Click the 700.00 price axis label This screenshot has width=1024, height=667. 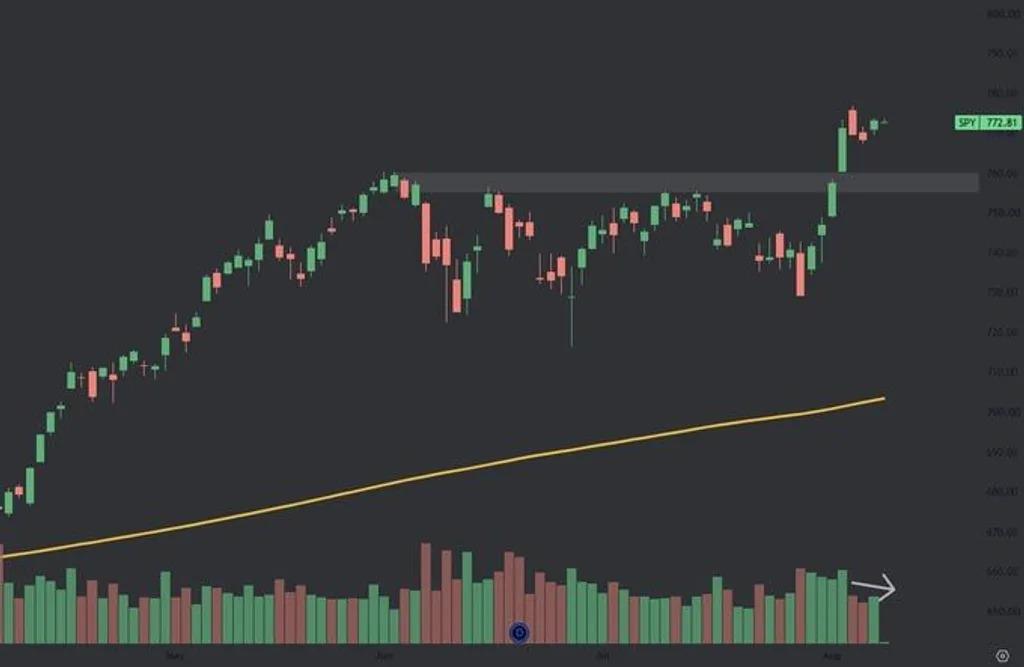point(1002,412)
